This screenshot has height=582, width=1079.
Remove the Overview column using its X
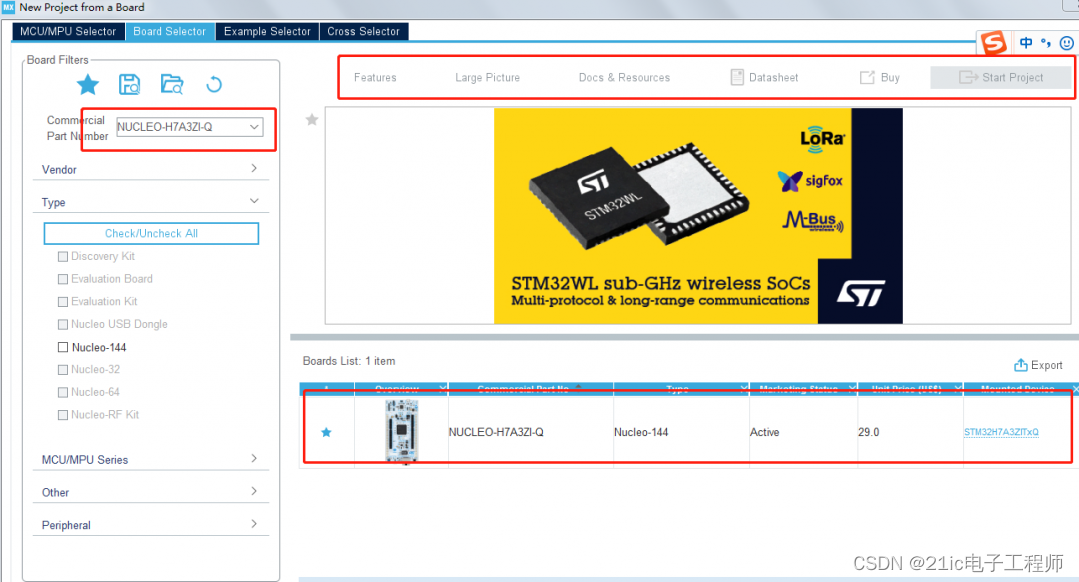442,389
